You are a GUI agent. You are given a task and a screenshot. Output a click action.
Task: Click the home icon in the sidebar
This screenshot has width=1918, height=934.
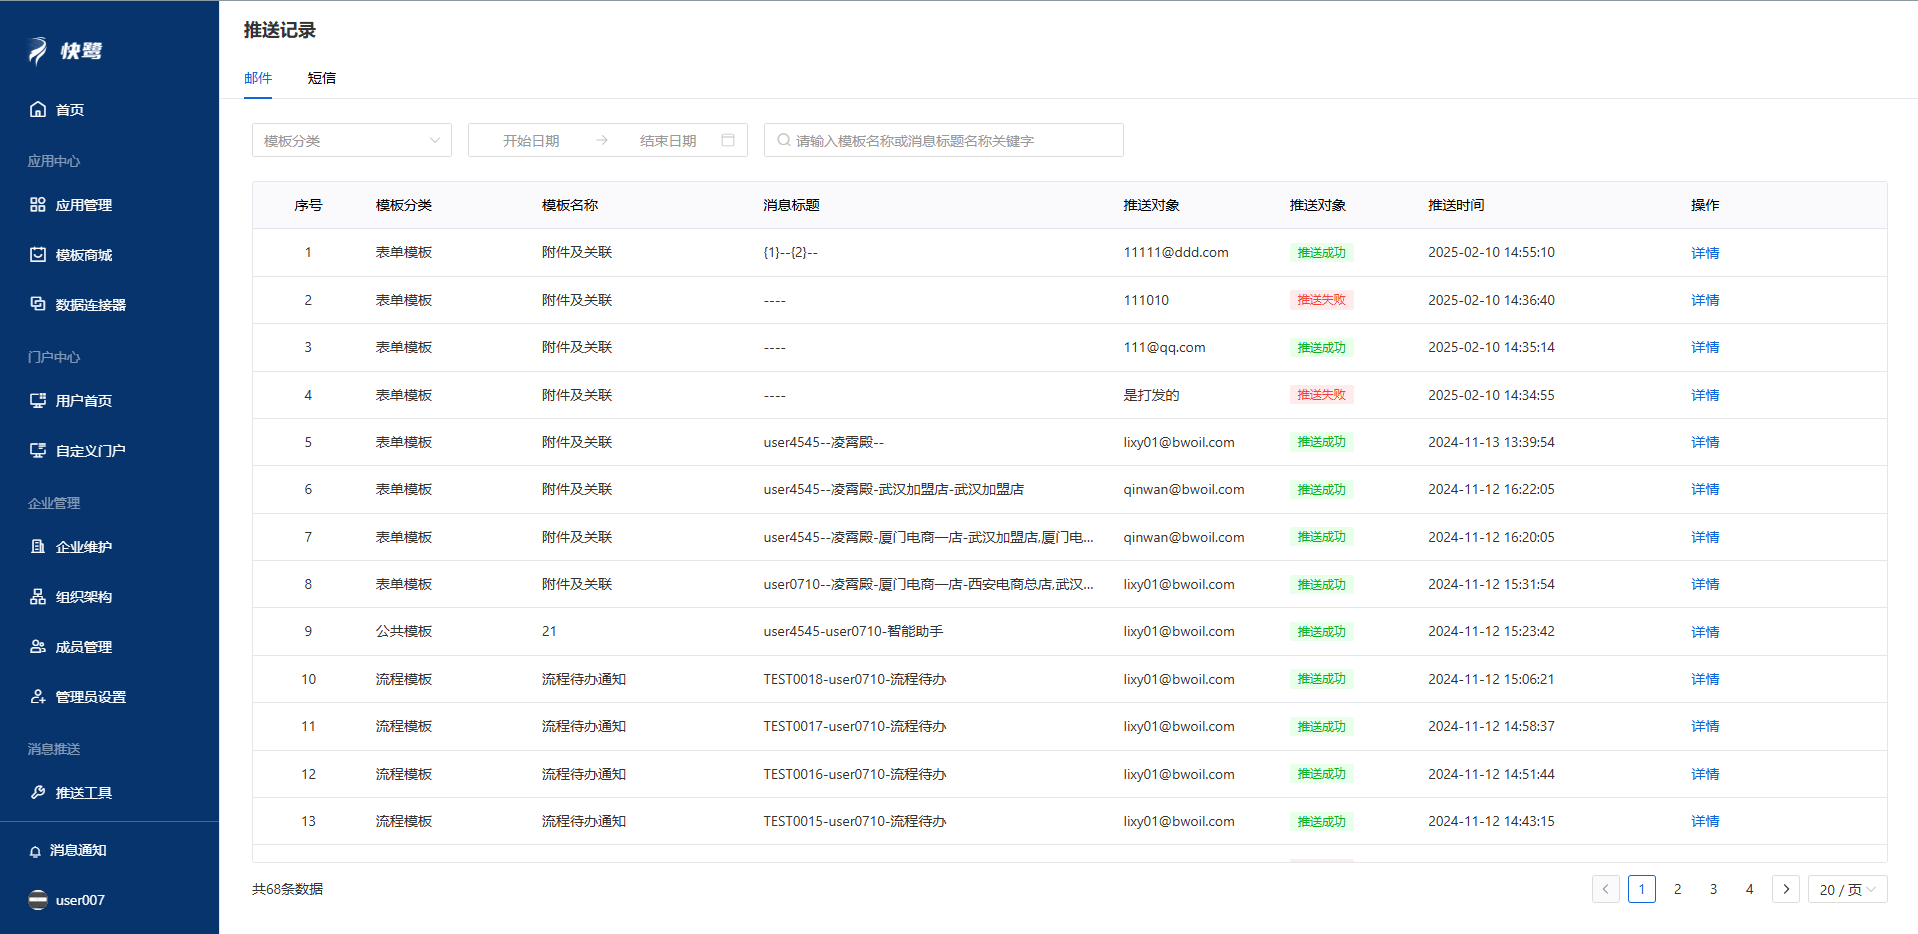point(38,109)
